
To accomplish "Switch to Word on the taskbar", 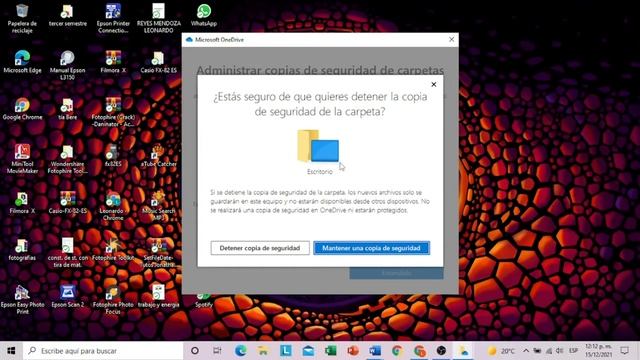I will click(x=375, y=351).
